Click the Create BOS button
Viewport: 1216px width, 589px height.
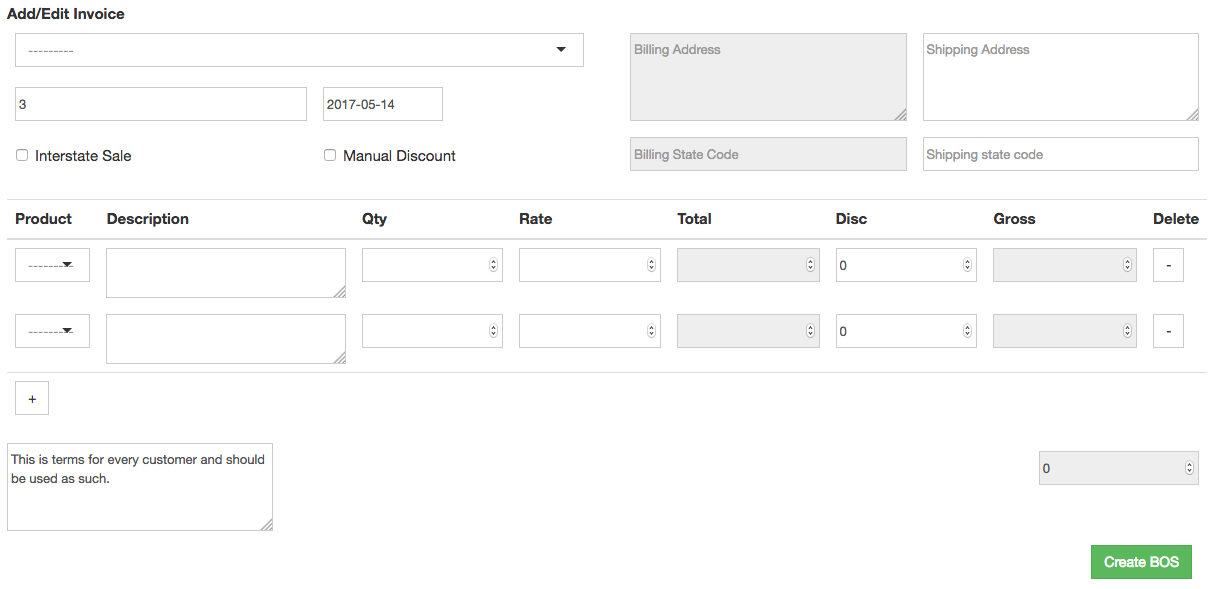coord(1141,562)
